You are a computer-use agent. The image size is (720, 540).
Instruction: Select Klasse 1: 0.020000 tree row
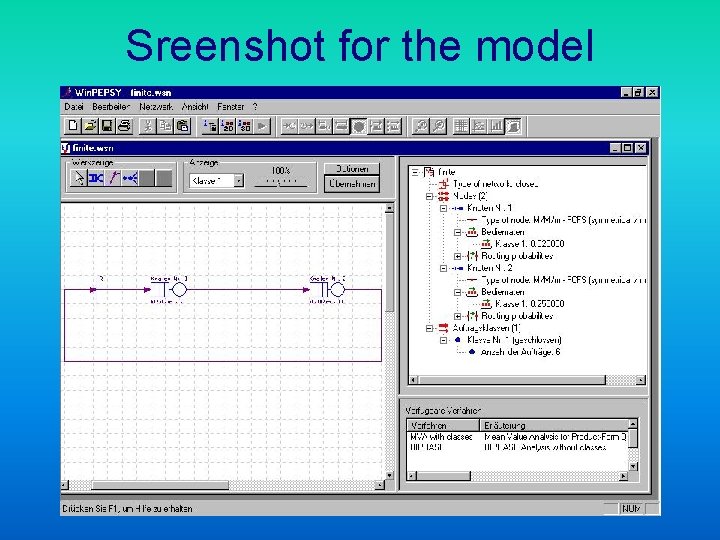click(x=529, y=244)
